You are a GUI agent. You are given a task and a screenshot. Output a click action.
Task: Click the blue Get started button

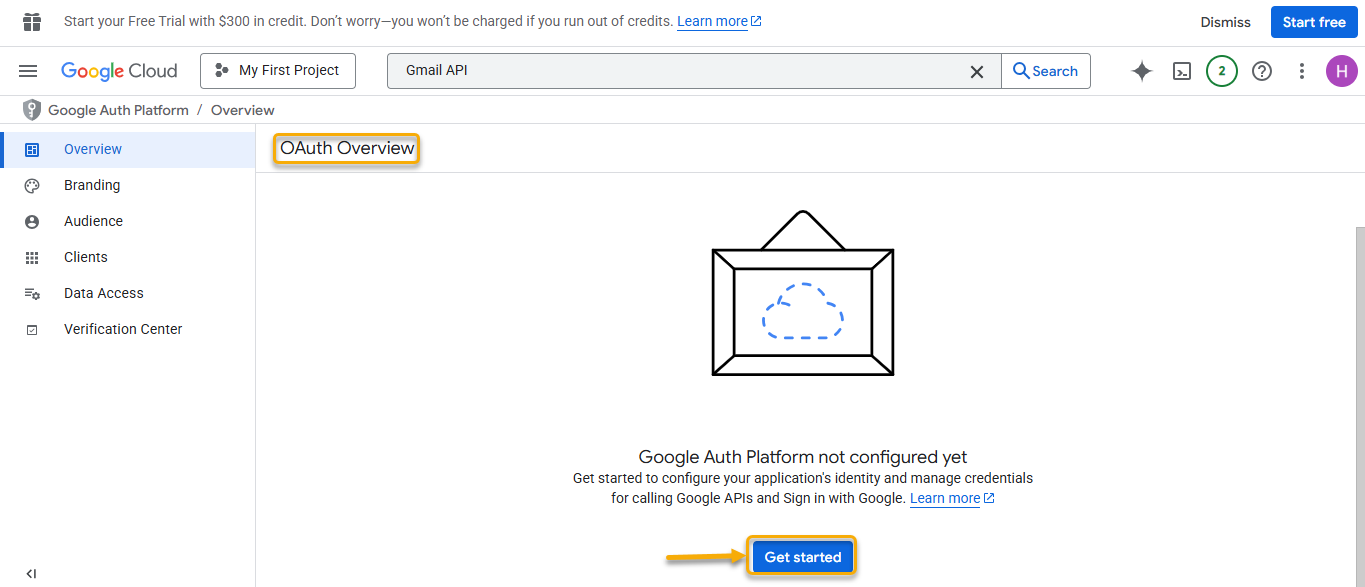click(802, 557)
